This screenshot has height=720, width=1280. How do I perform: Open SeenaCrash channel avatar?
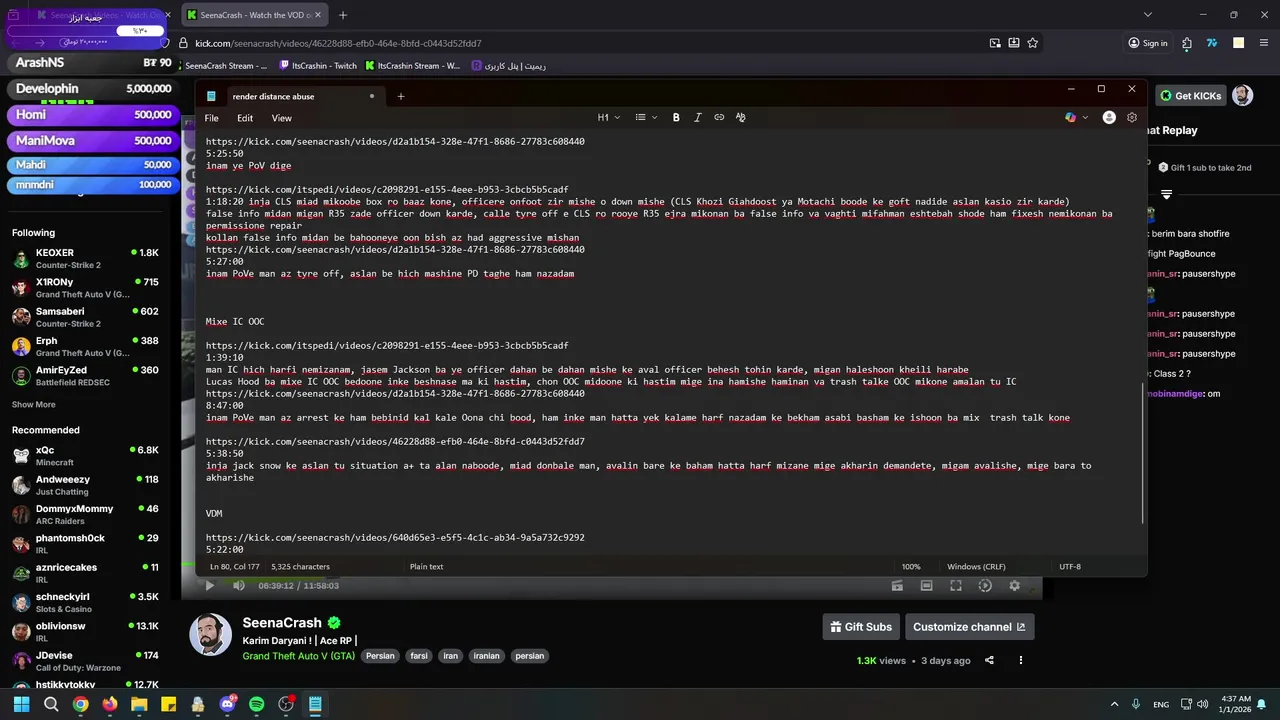(x=210, y=634)
